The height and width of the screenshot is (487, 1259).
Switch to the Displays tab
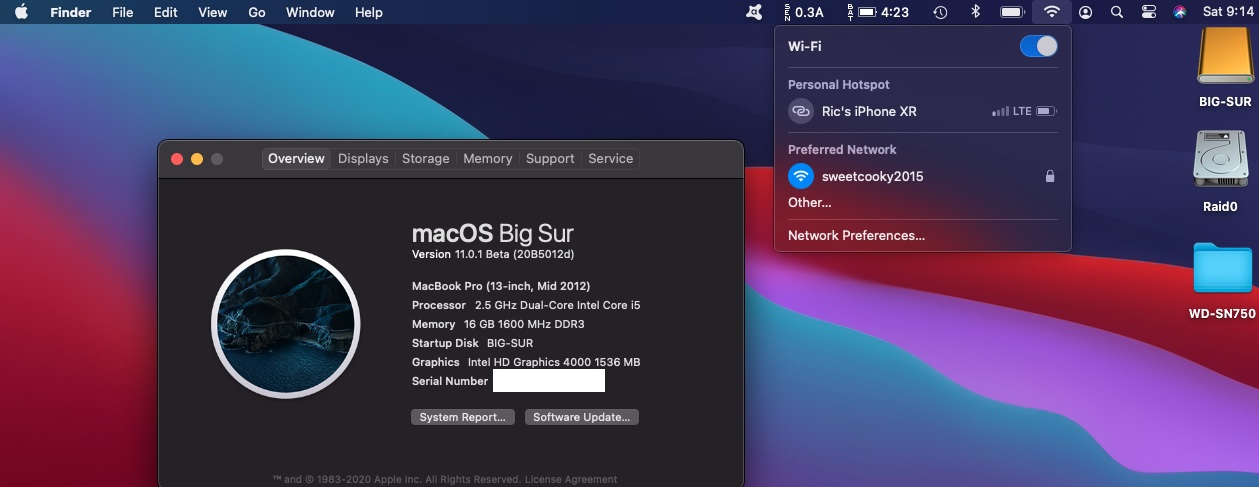click(x=363, y=158)
